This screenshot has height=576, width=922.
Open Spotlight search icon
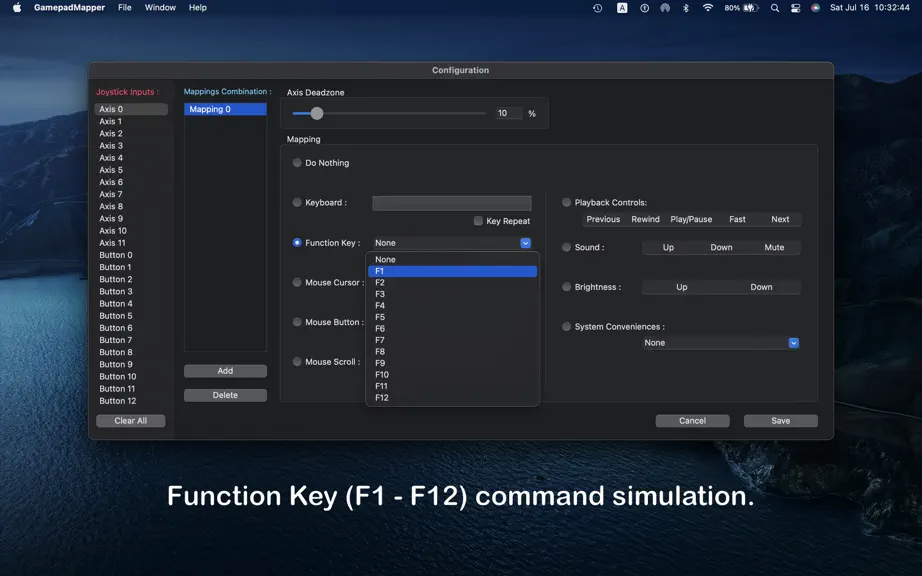pyautogui.click(x=775, y=8)
